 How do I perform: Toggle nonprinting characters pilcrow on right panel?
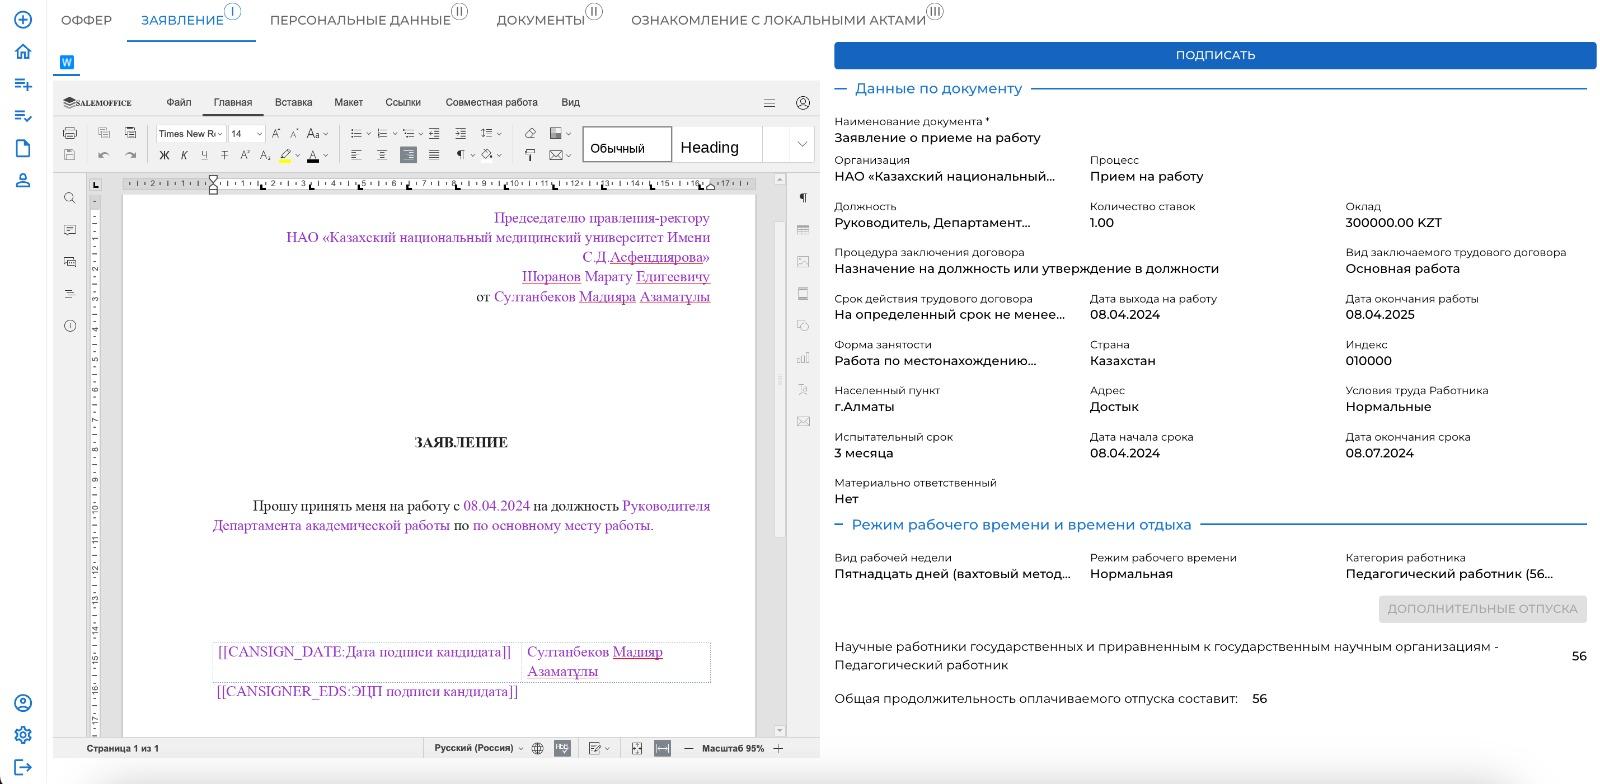(802, 198)
